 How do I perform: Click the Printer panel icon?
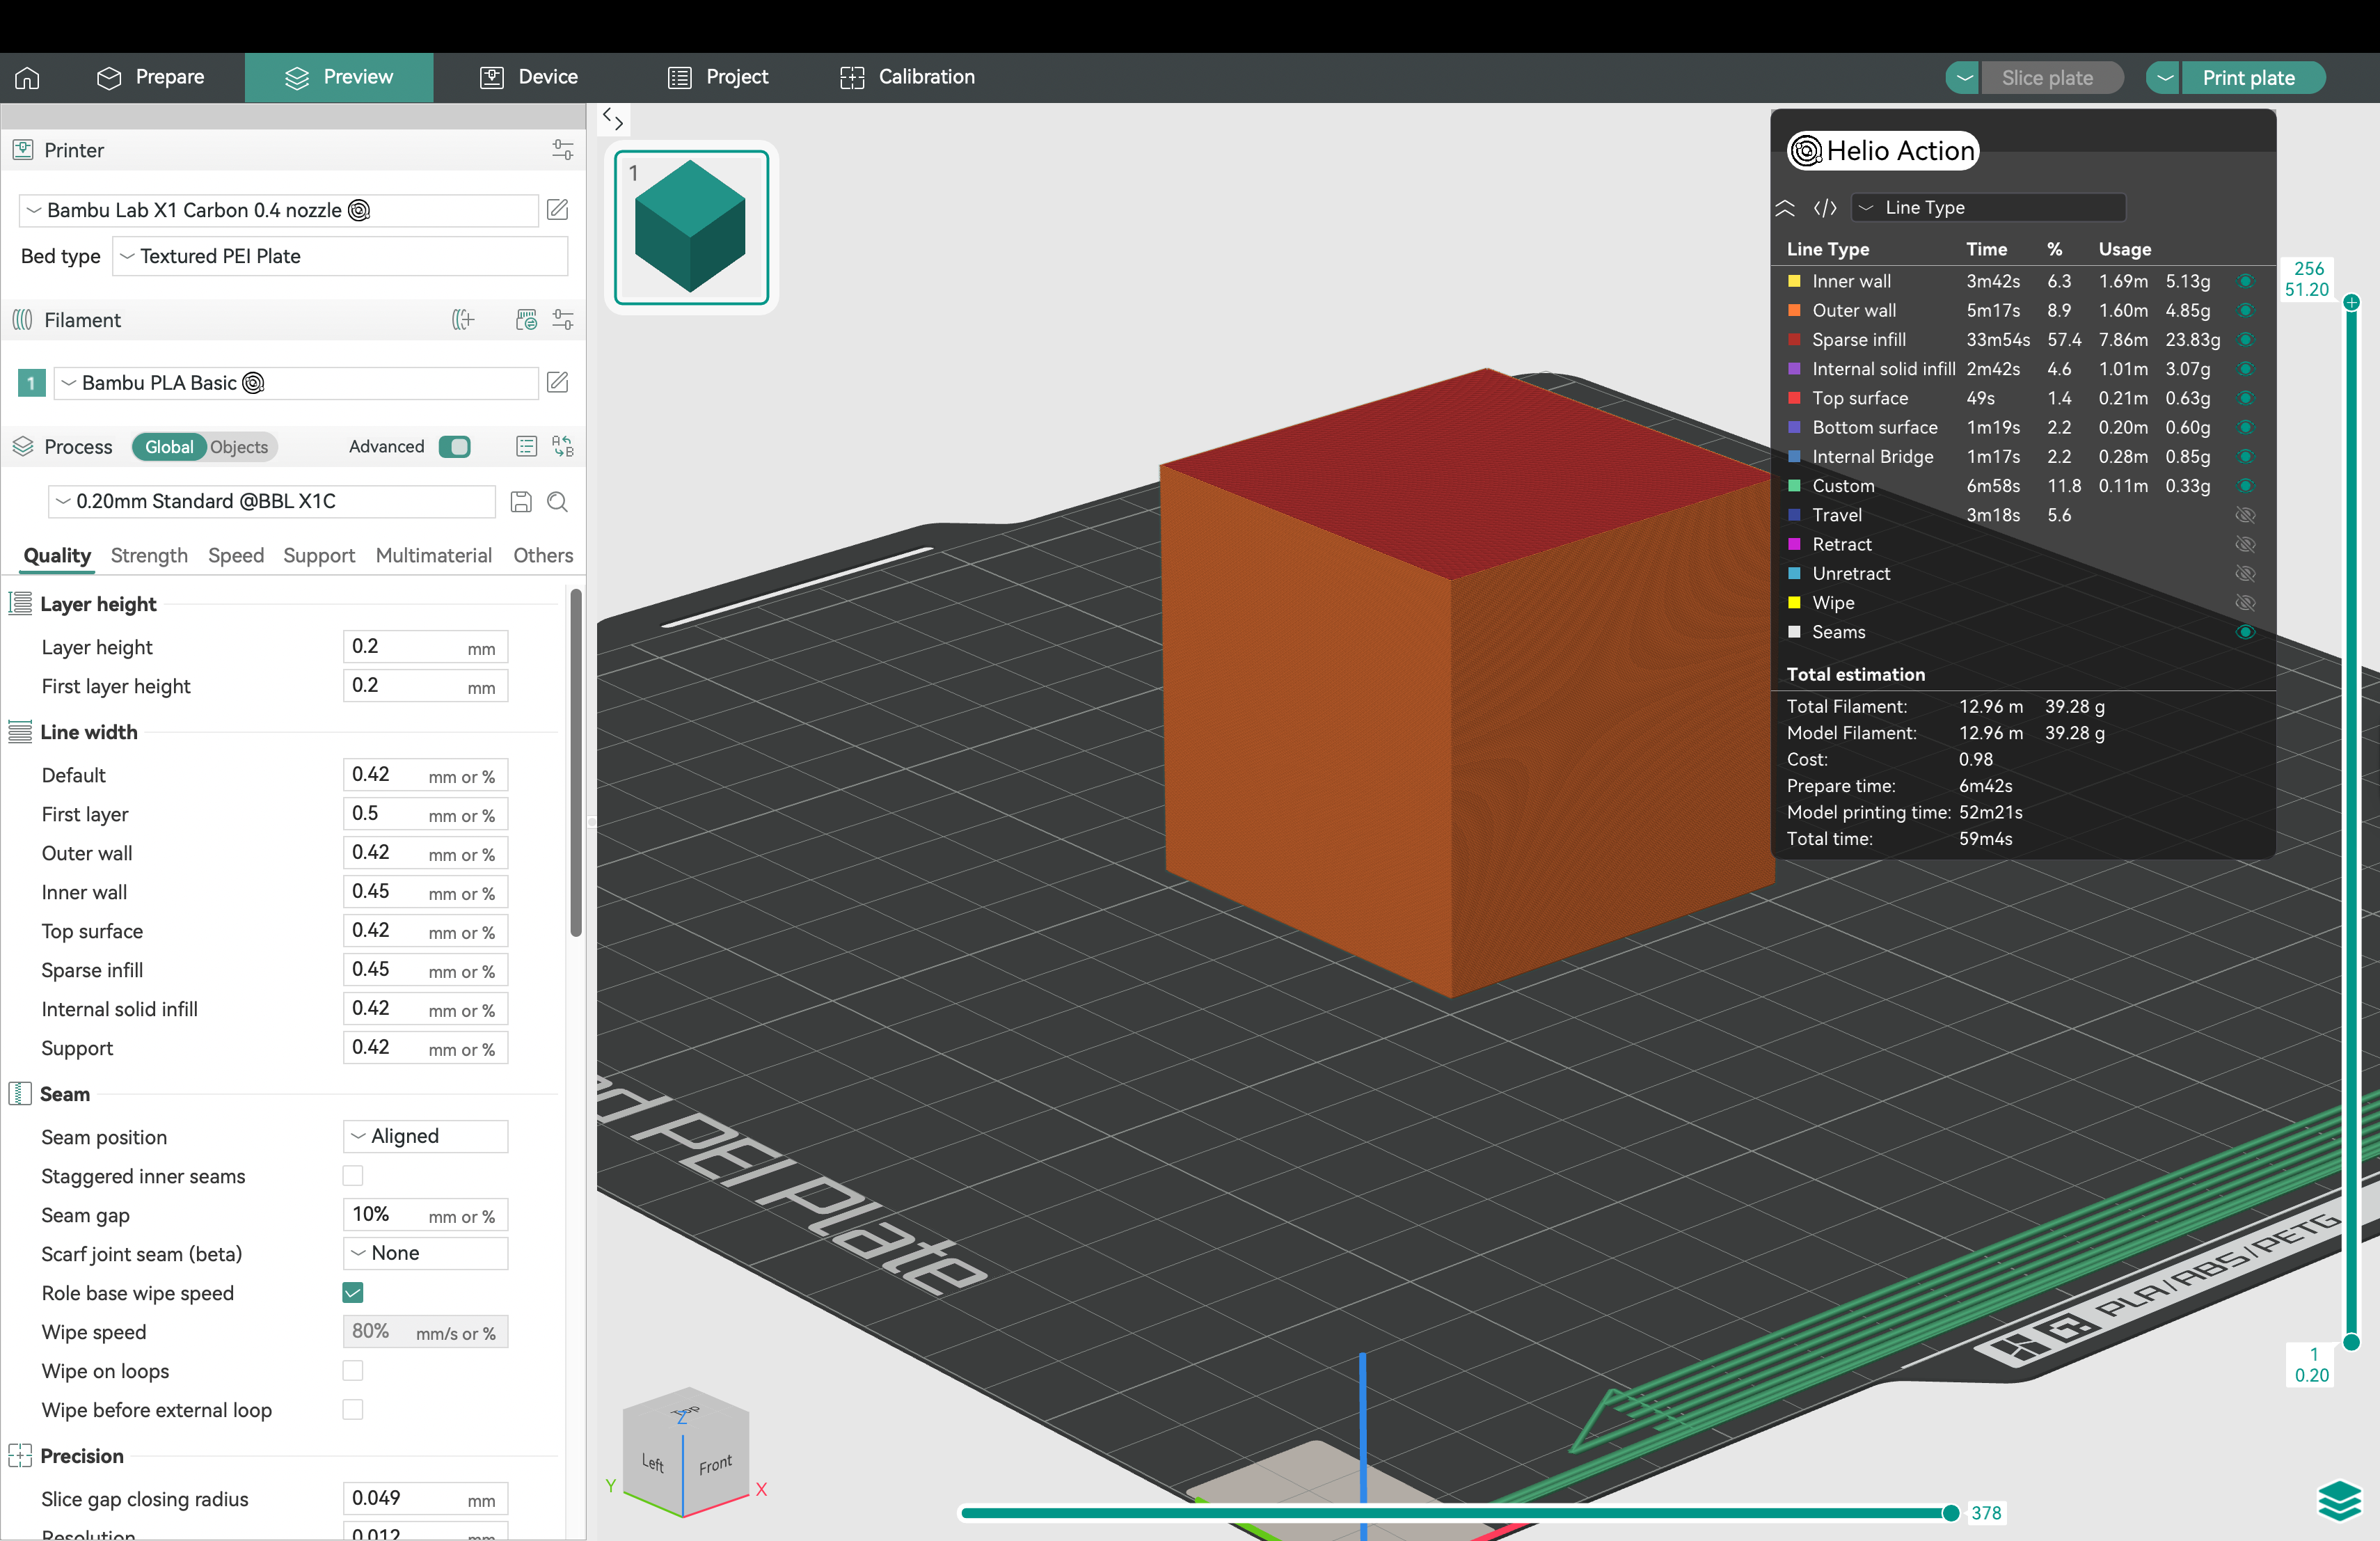tap(22, 150)
